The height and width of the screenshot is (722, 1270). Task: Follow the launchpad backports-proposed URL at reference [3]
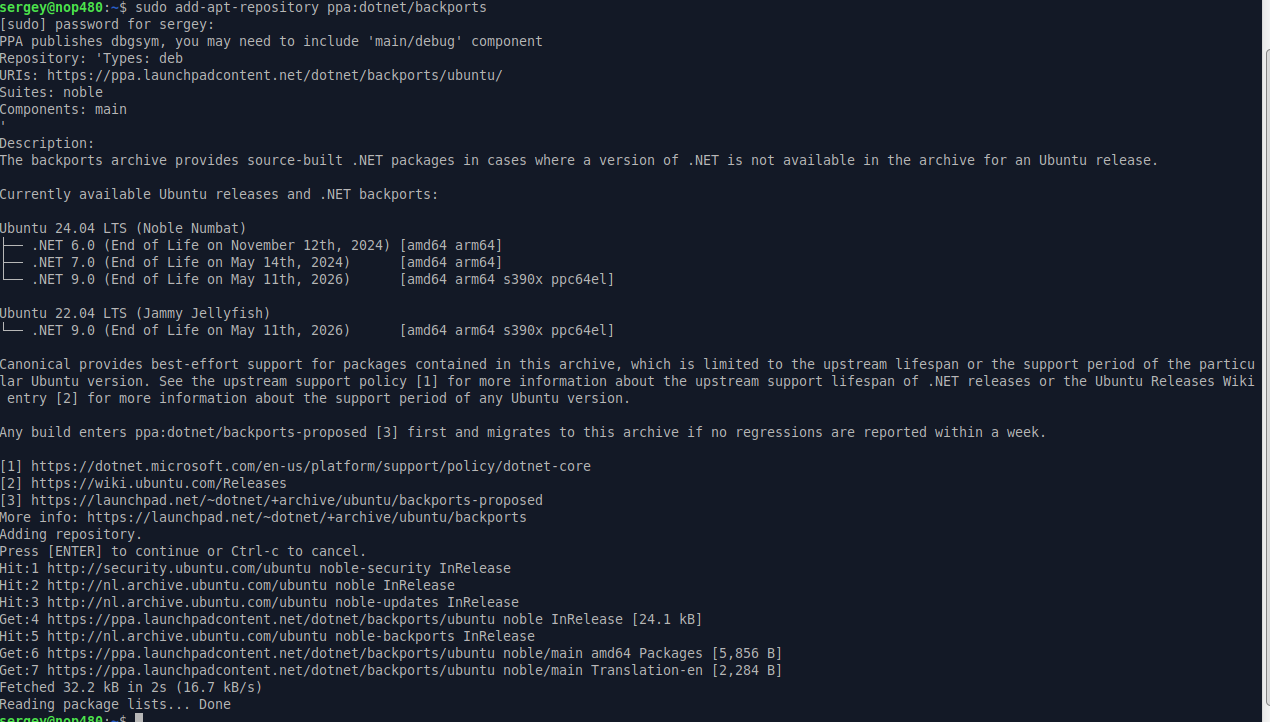point(287,500)
